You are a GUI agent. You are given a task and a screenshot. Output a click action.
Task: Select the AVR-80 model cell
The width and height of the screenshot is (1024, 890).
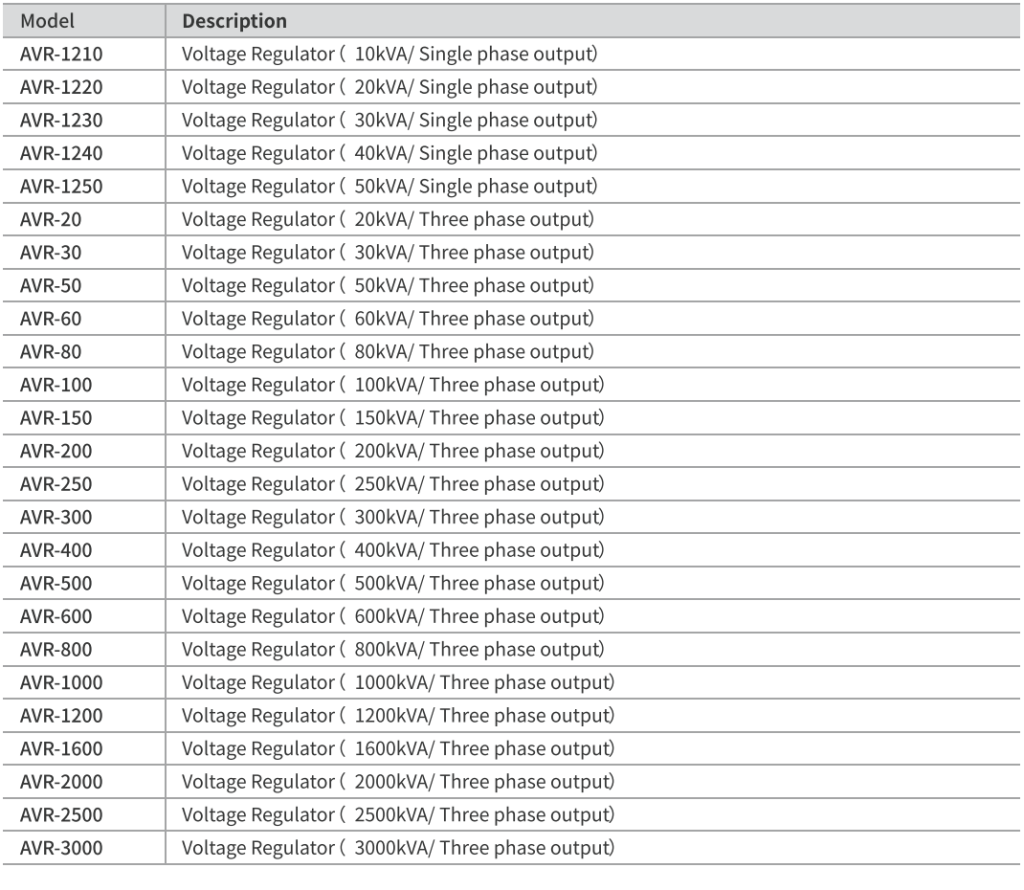click(x=51, y=351)
